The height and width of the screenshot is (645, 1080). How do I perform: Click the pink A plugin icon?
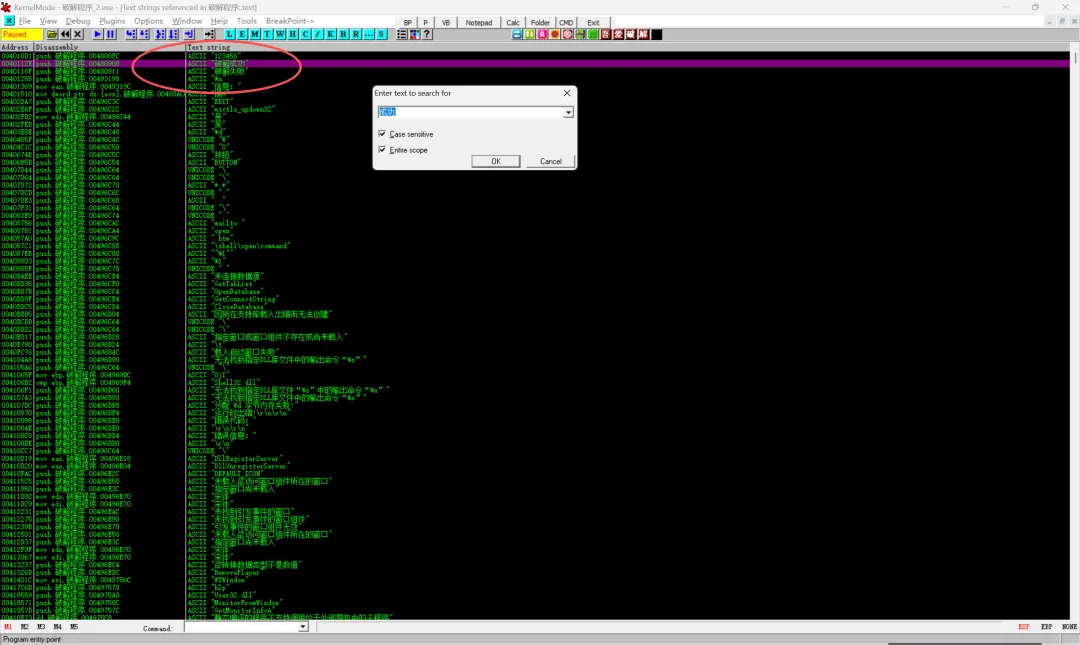click(x=542, y=34)
